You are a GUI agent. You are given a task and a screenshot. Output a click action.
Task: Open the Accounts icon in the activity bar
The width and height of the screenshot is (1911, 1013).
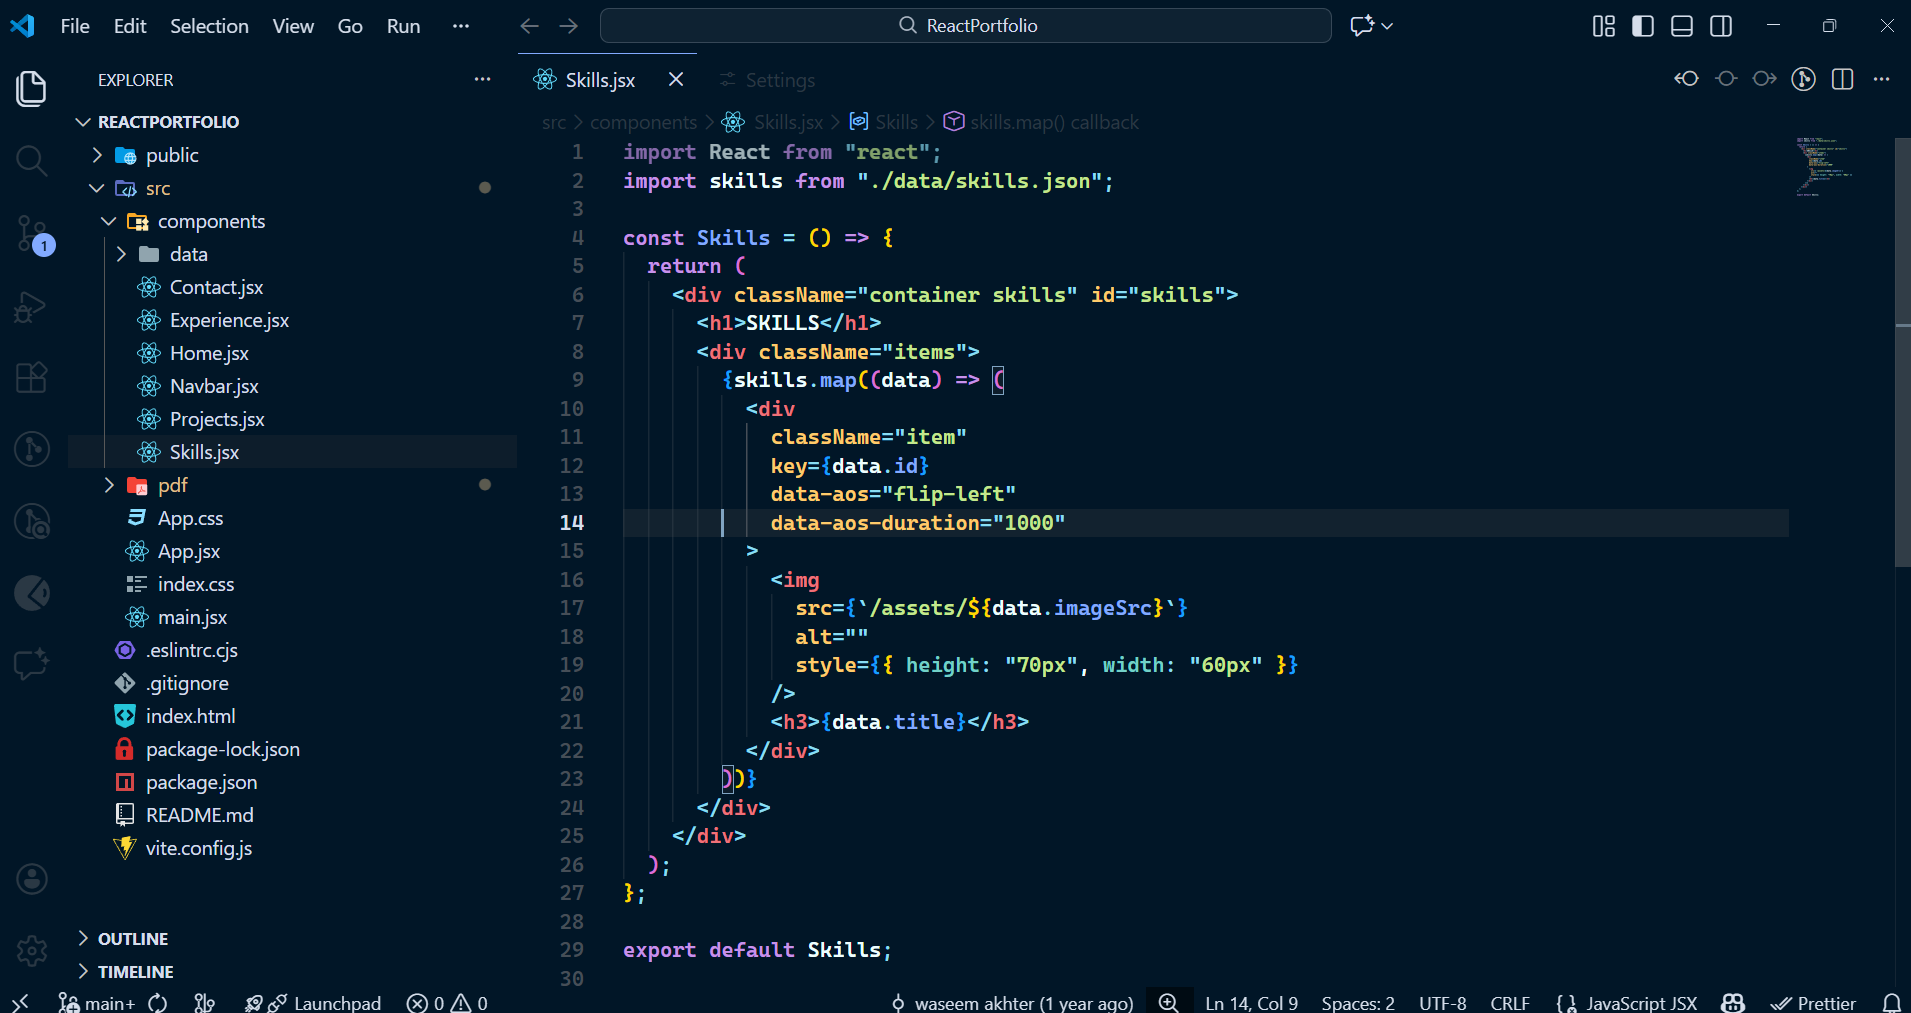click(x=31, y=879)
